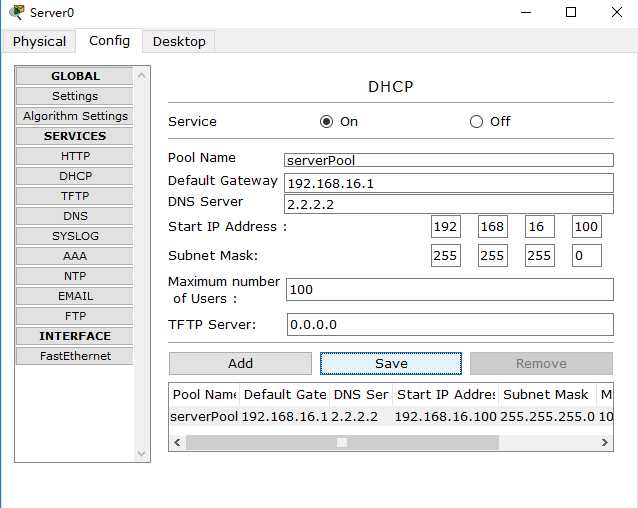
Task: Click the Add pool button
Action: [x=240, y=363]
